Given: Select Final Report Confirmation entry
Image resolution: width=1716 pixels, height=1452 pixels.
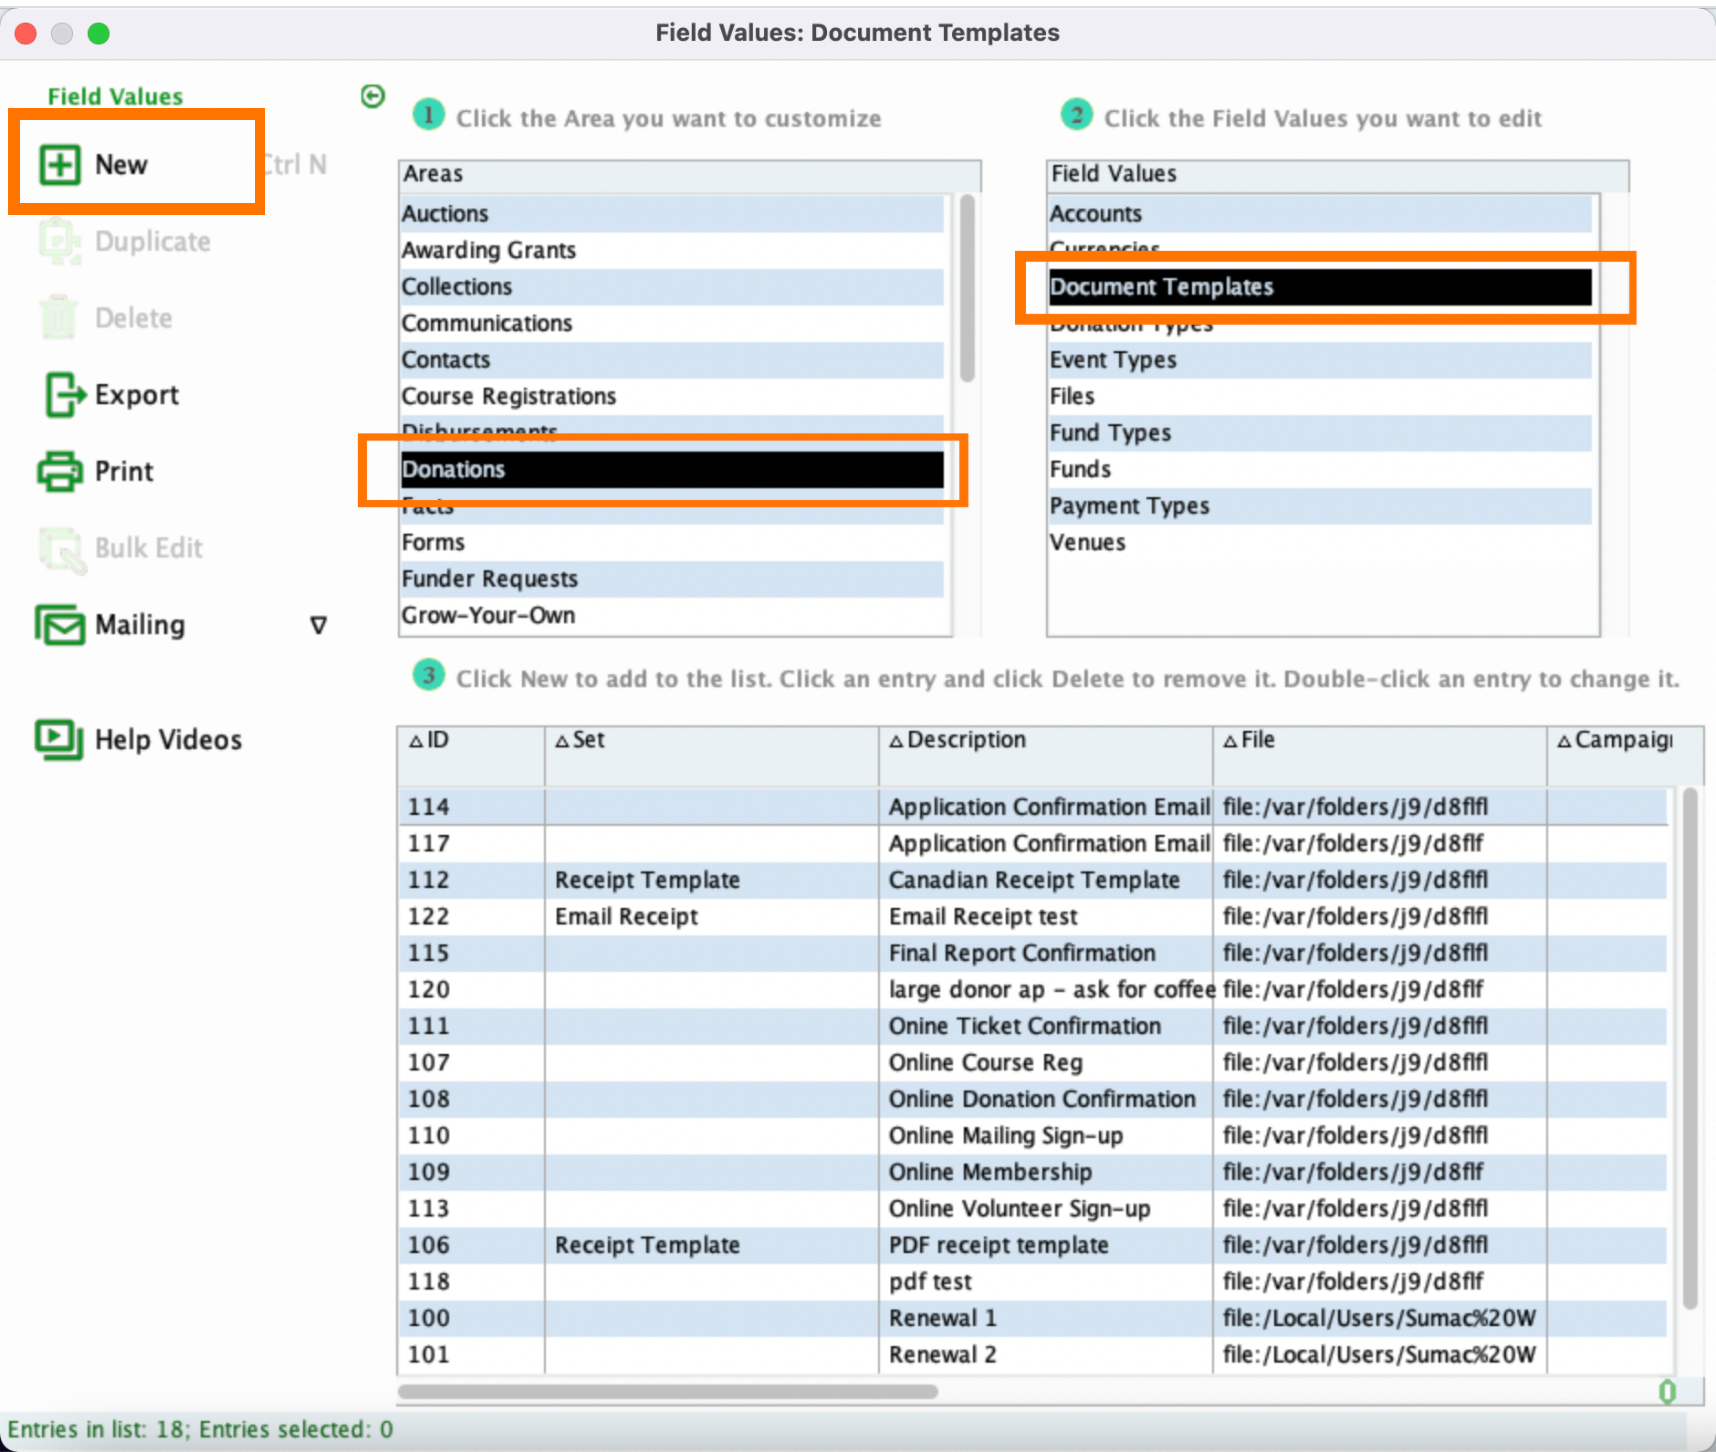Looking at the screenshot, I should [x=1032, y=953].
